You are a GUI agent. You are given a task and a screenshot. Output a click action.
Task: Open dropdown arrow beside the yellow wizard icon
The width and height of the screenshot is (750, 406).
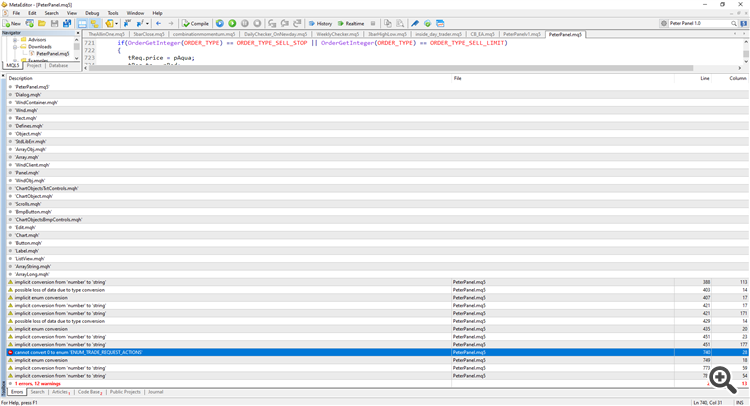[x=116, y=23]
